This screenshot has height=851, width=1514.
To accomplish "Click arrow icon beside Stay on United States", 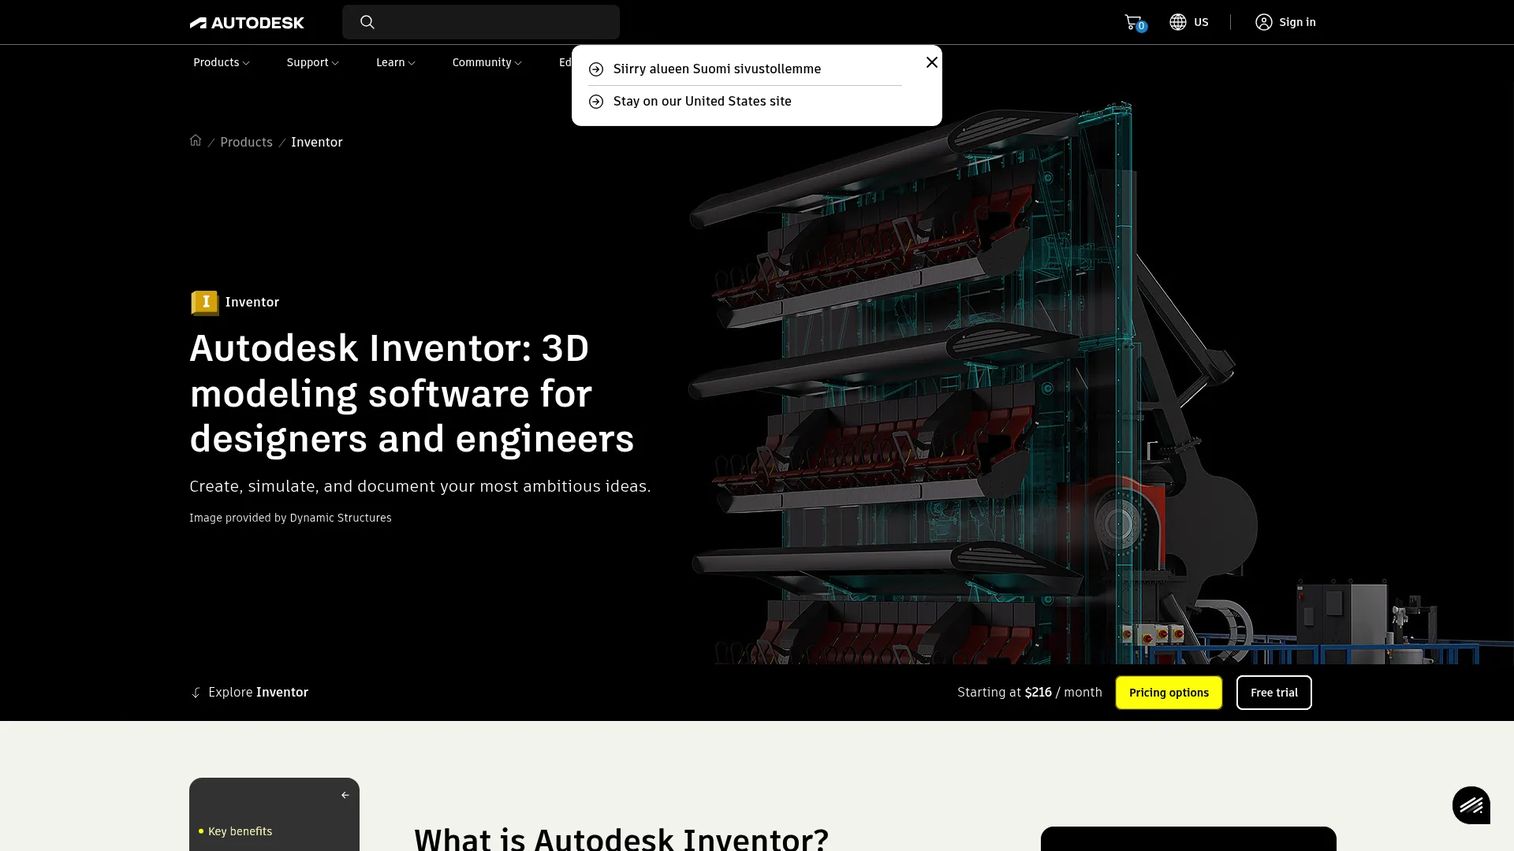I will pyautogui.click(x=596, y=101).
